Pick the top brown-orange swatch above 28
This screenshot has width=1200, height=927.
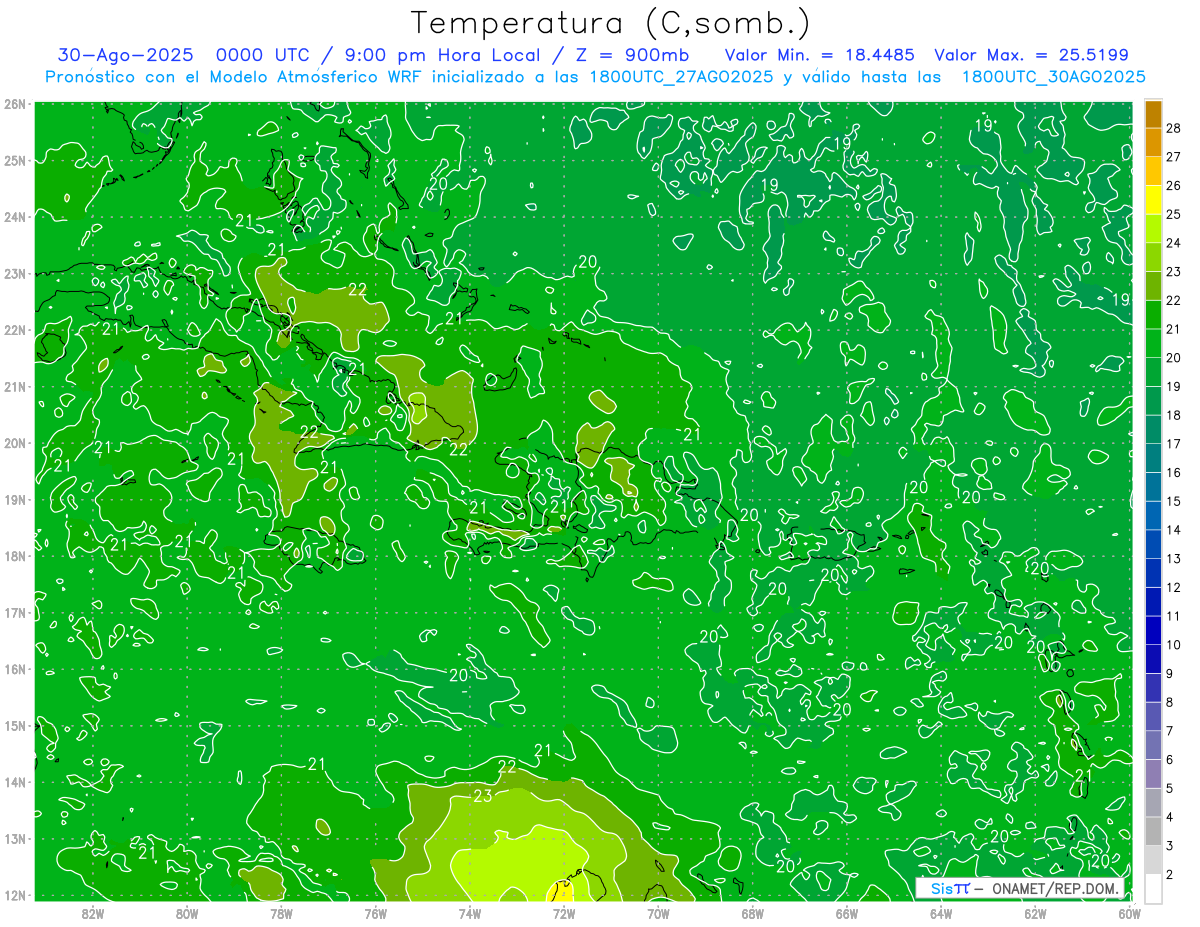tap(1153, 113)
